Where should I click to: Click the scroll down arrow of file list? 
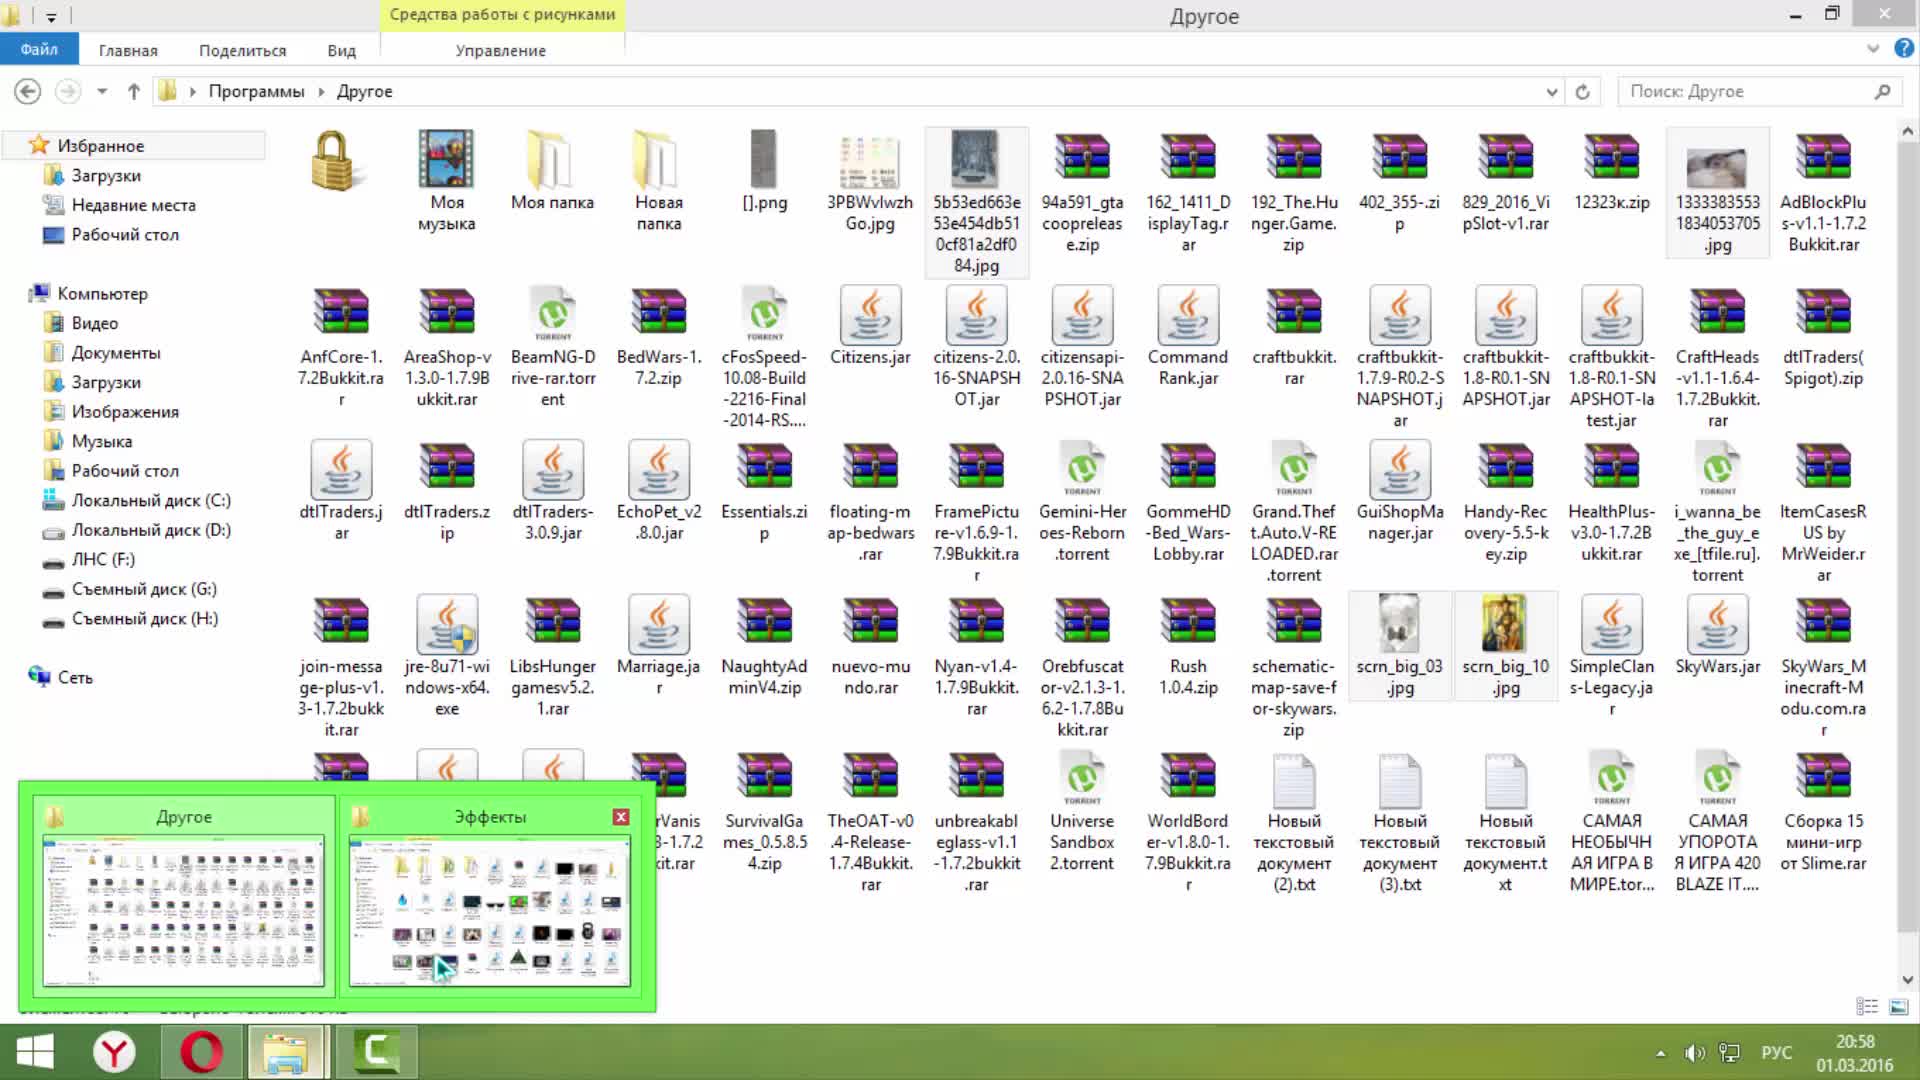(1907, 980)
